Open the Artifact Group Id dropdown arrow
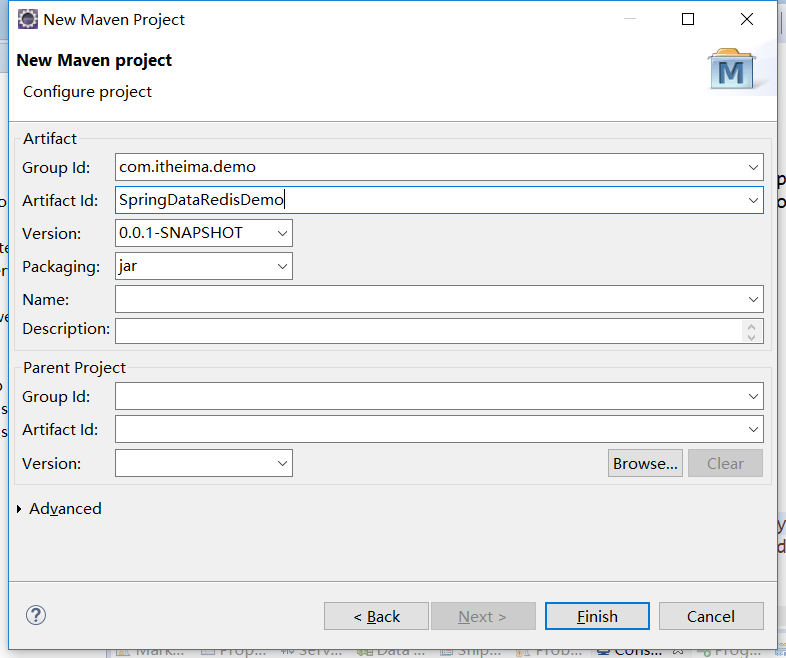This screenshot has height=658, width=786. (x=753, y=167)
